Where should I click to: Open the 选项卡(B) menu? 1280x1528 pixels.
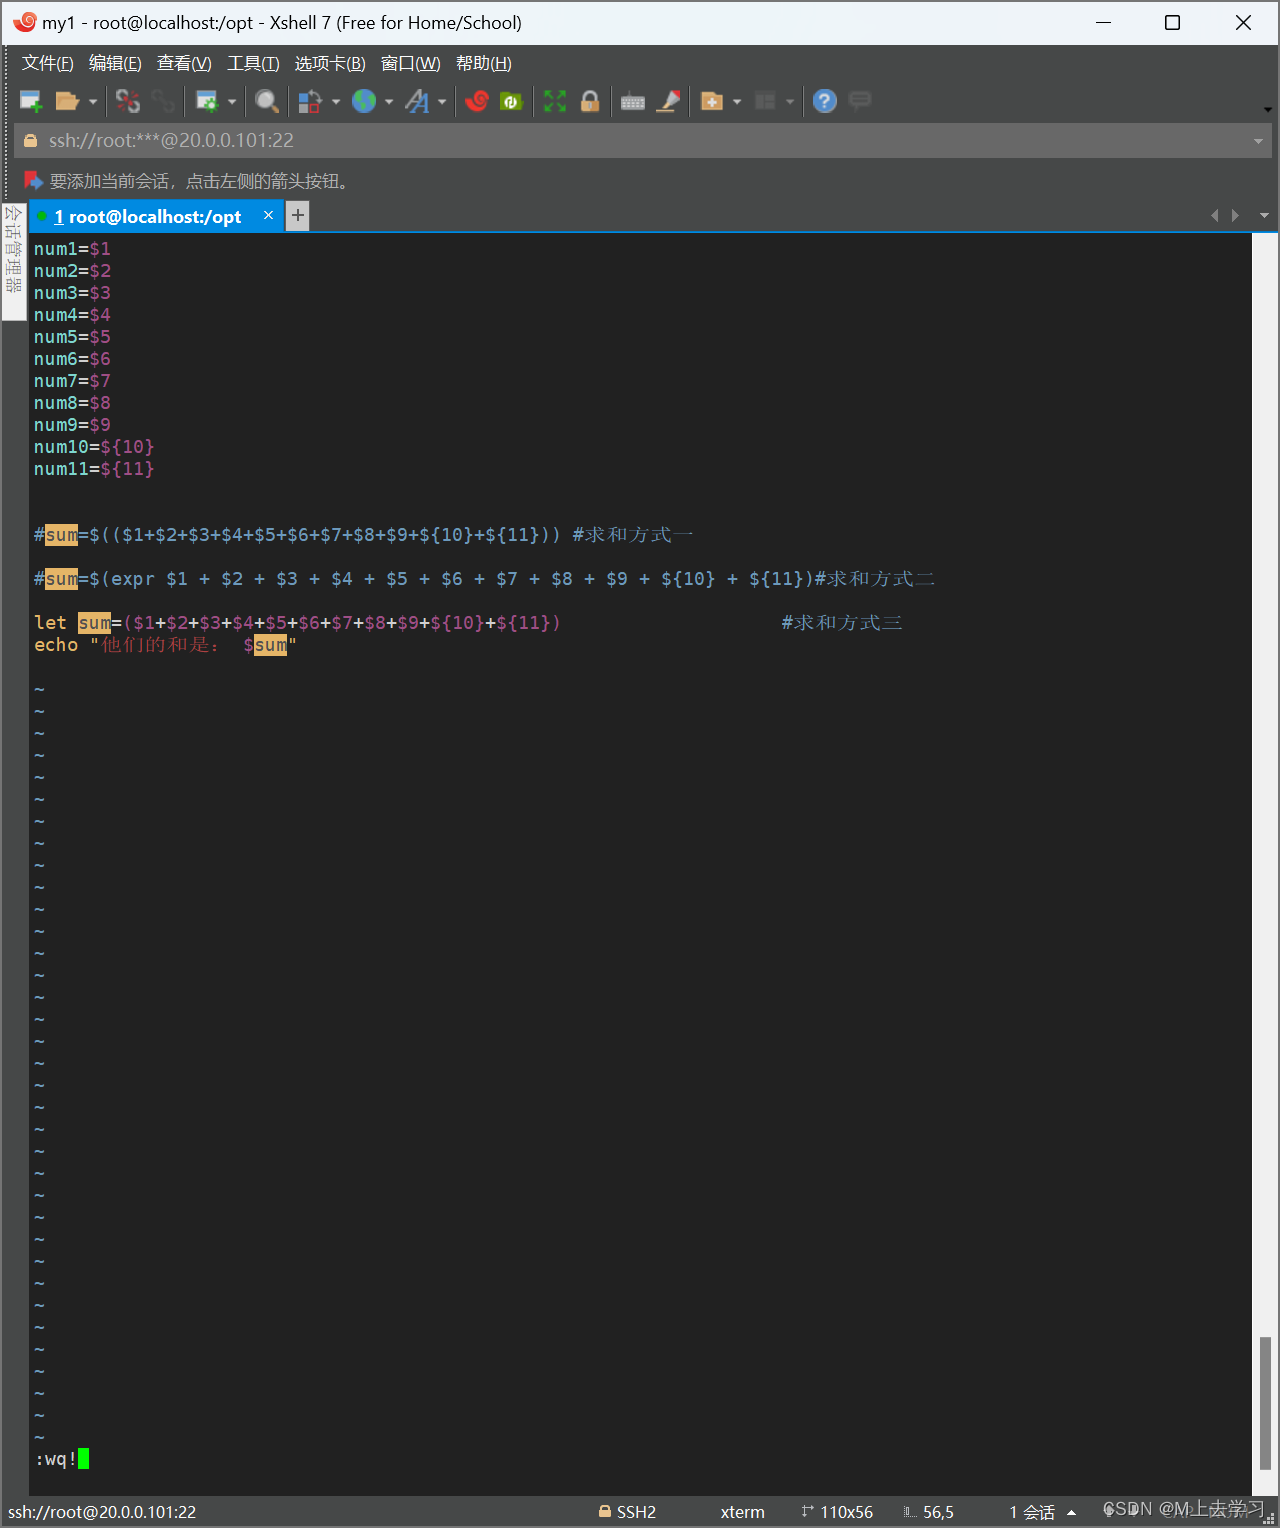click(x=330, y=63)
